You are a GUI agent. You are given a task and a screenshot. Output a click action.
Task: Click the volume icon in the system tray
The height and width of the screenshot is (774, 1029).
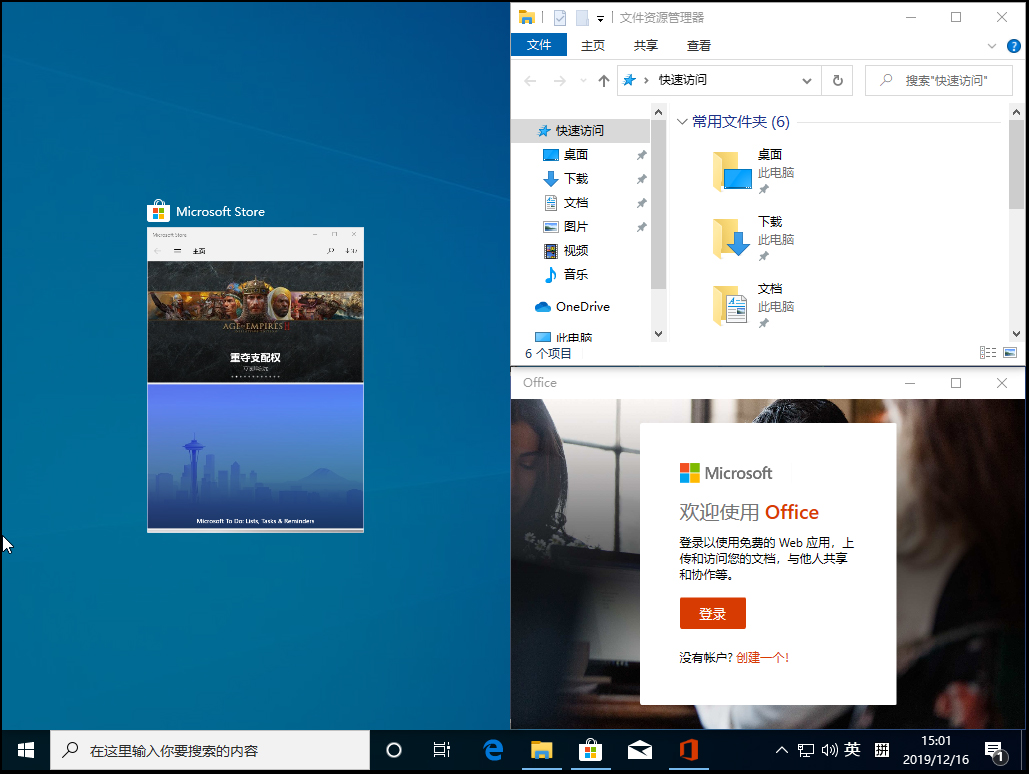coord(831,749)
